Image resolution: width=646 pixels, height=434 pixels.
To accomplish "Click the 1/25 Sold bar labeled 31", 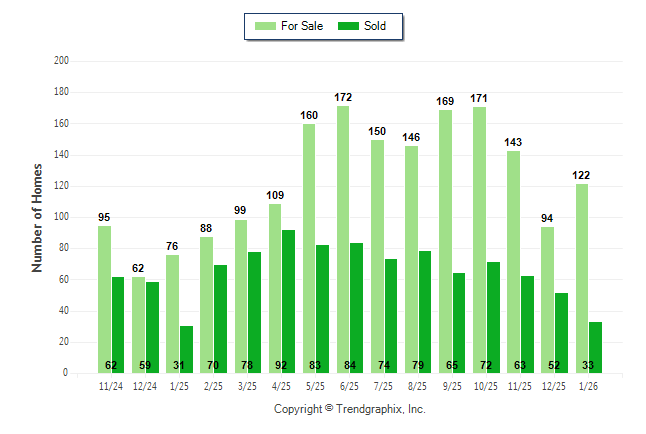I will tap(186, 349).
